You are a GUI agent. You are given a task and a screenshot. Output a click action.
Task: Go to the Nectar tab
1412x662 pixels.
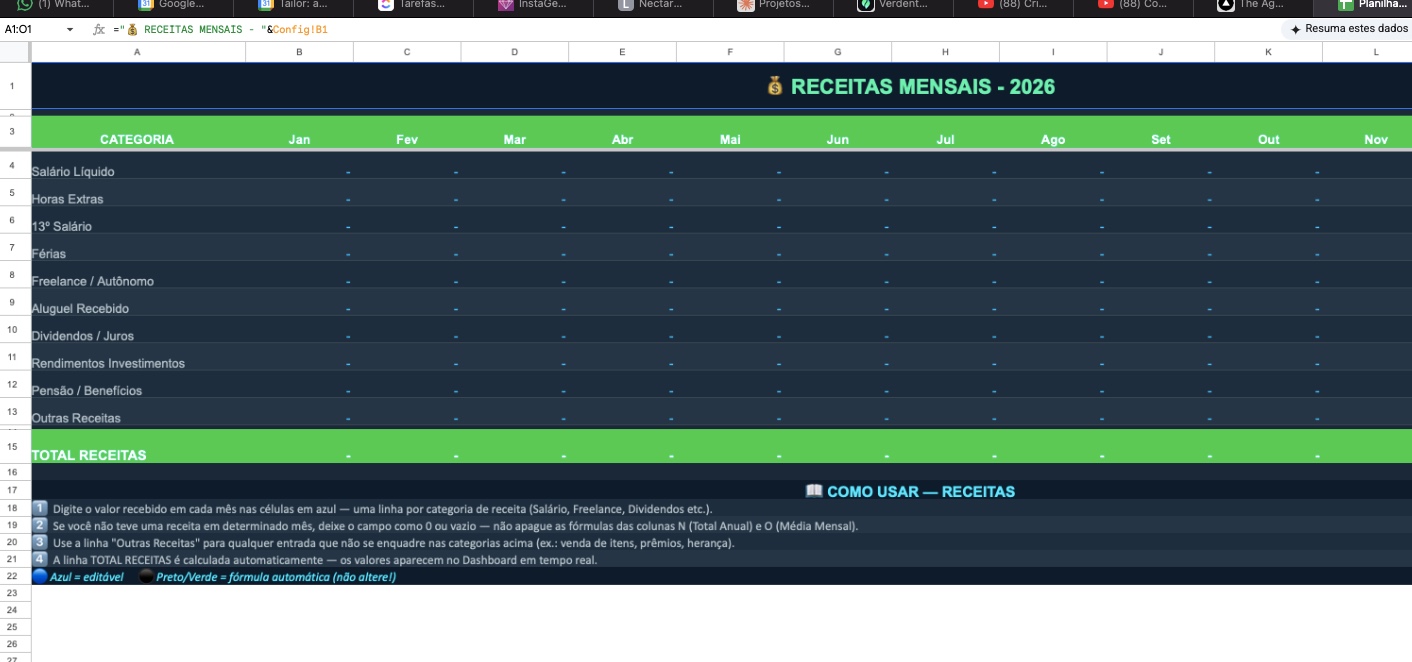coord(655,5)
